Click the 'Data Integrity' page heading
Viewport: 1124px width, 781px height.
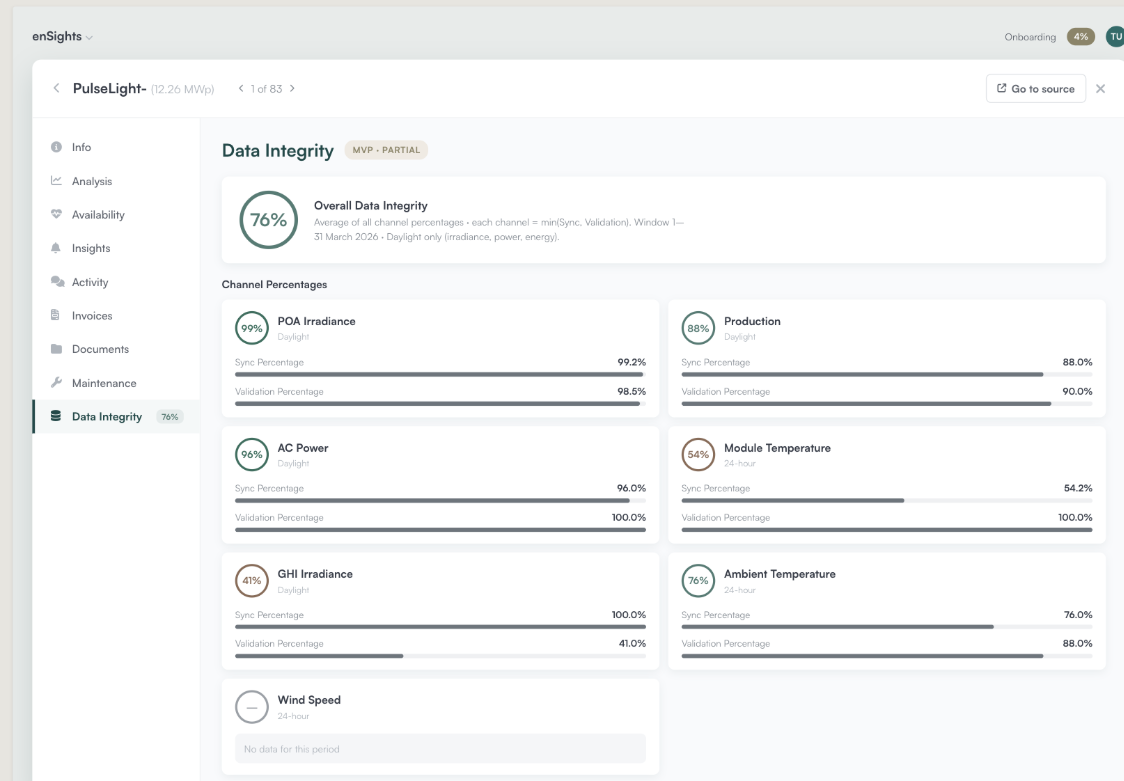[277, 150]
